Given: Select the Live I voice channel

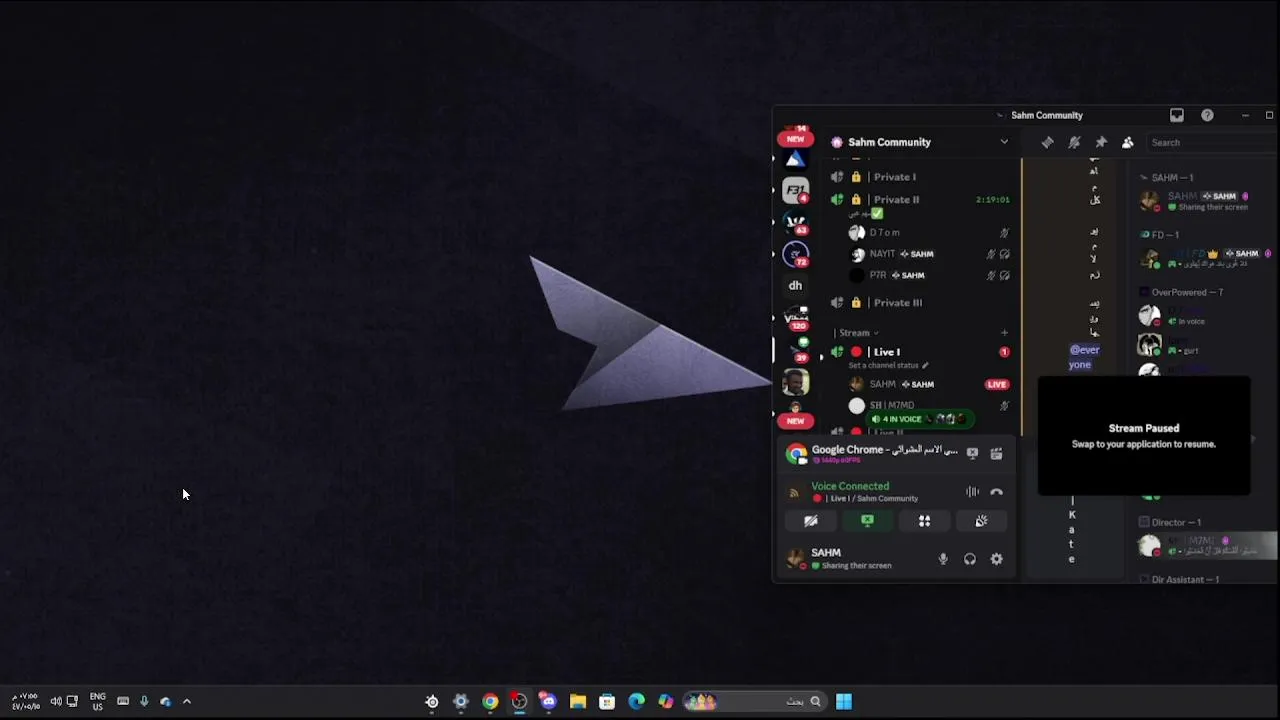Looking at the screenshot, I should click(x=920, y=352).
